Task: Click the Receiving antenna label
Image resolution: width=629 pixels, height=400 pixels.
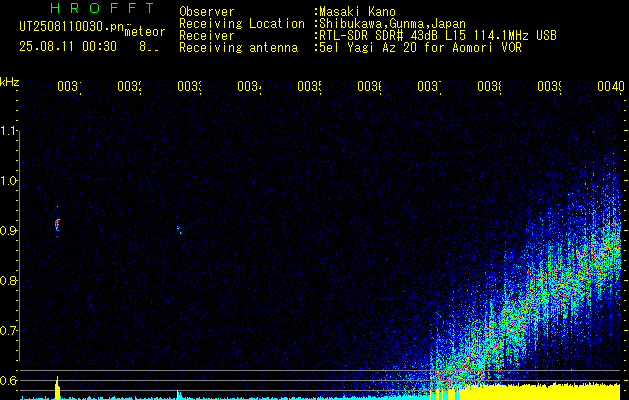Action: coord(239,48)
